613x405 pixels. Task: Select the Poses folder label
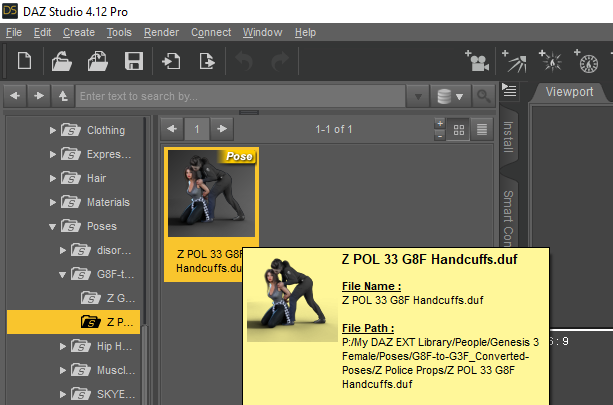click(x=102, y=226)
